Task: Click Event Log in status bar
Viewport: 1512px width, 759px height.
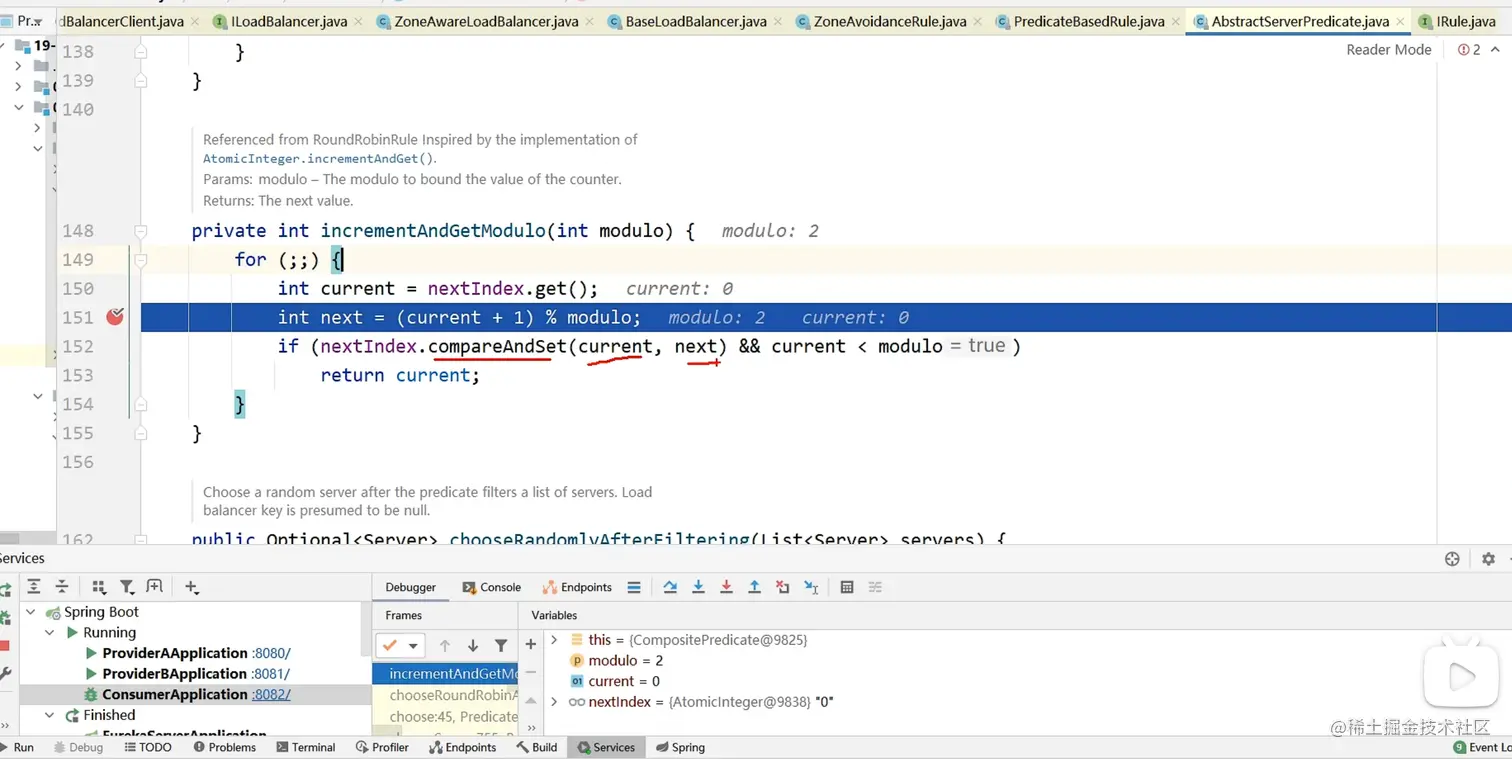Action: tap(1483, 747)
